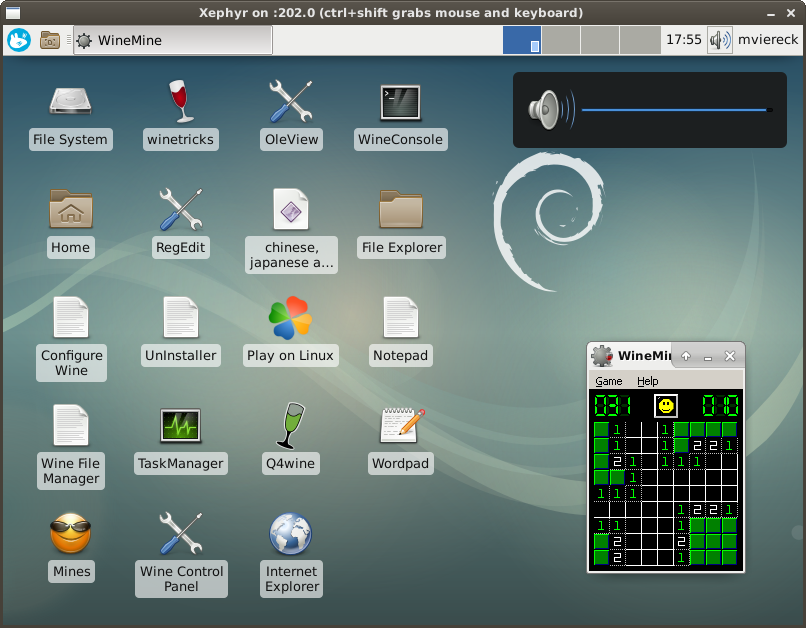806x628 pixels.
Task: Roll up the WineMine window with arrow button
Action: [686, 356]
